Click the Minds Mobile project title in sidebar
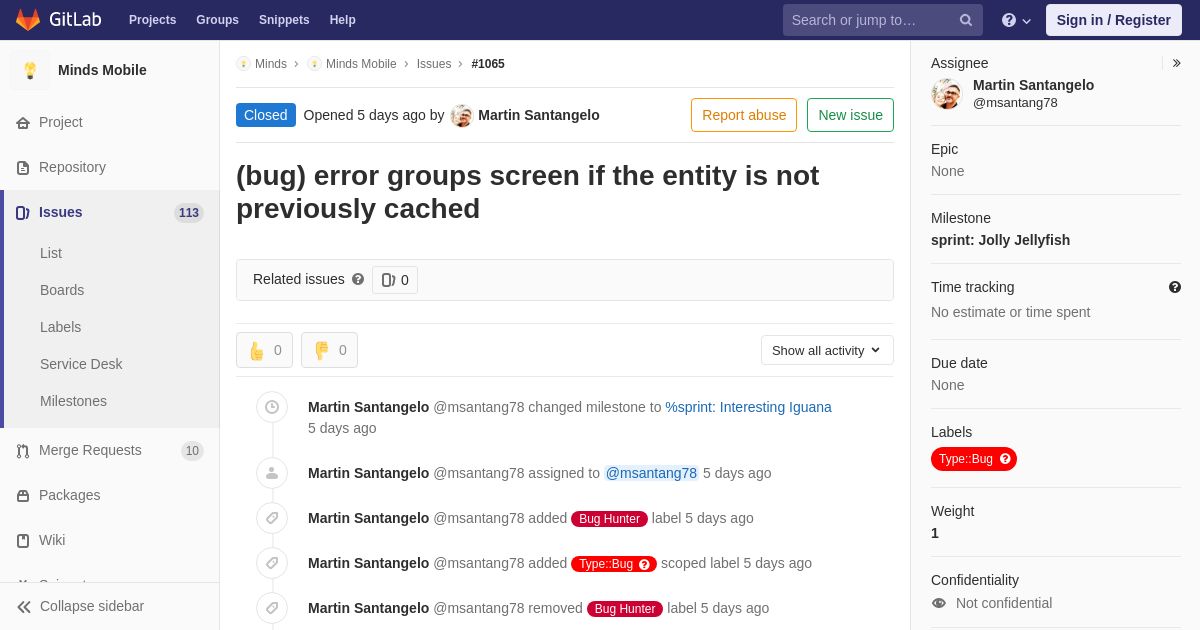Screen dimensions: 1200x630 102,70
